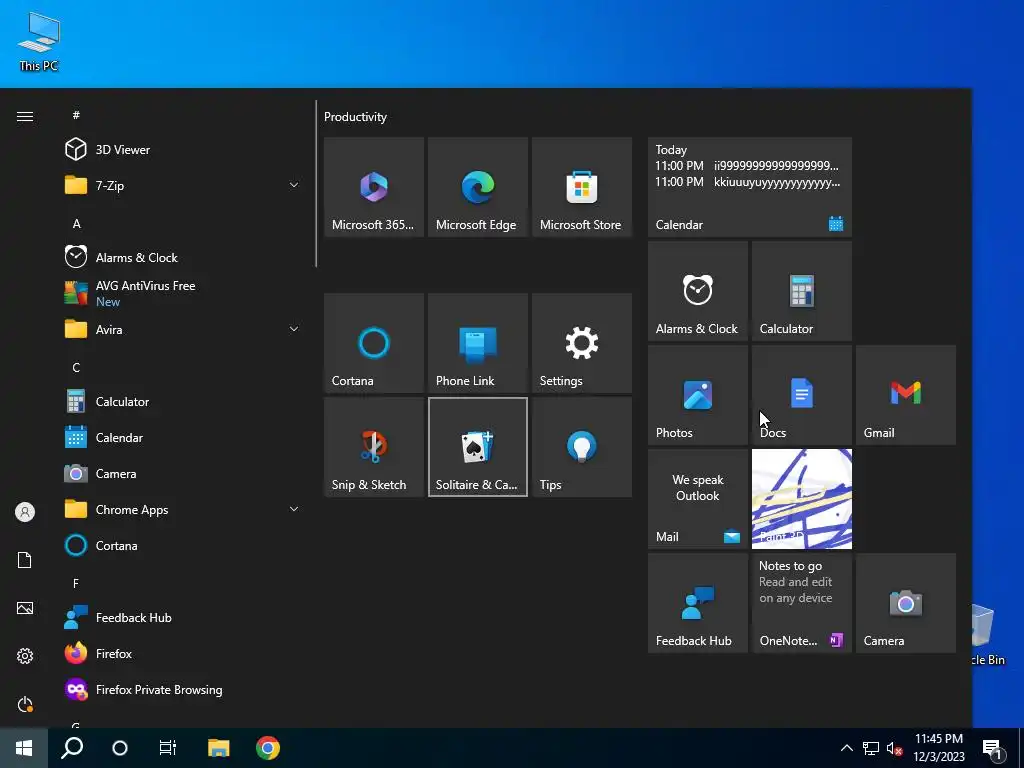Click the muted volume icon in tray
1024x768 pixels.
(894, 748)
